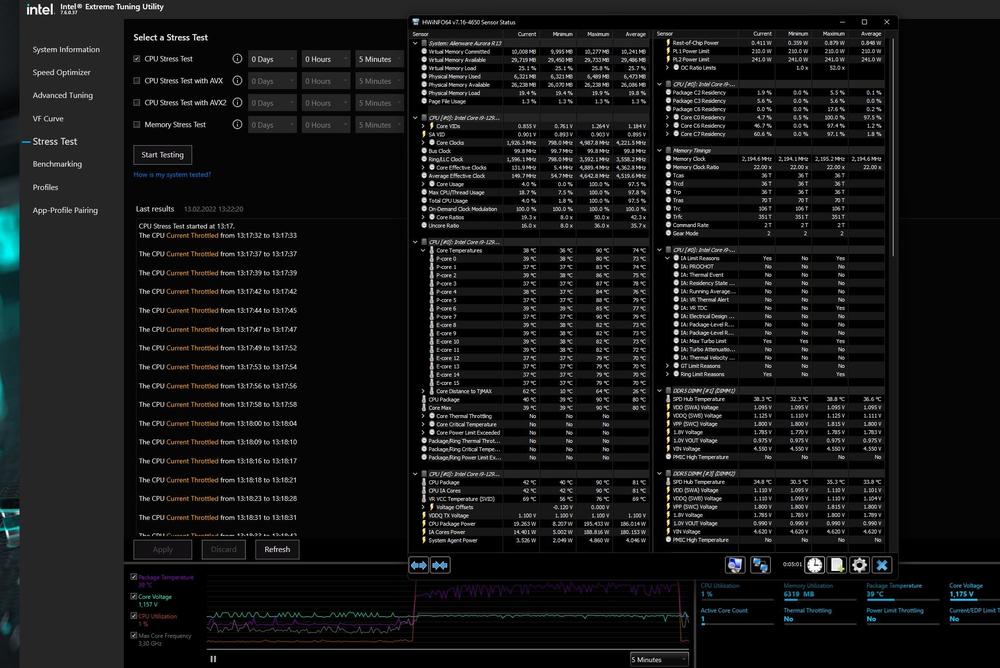
Task: Check the Memory Stress Test box
Action: (137, 125)
